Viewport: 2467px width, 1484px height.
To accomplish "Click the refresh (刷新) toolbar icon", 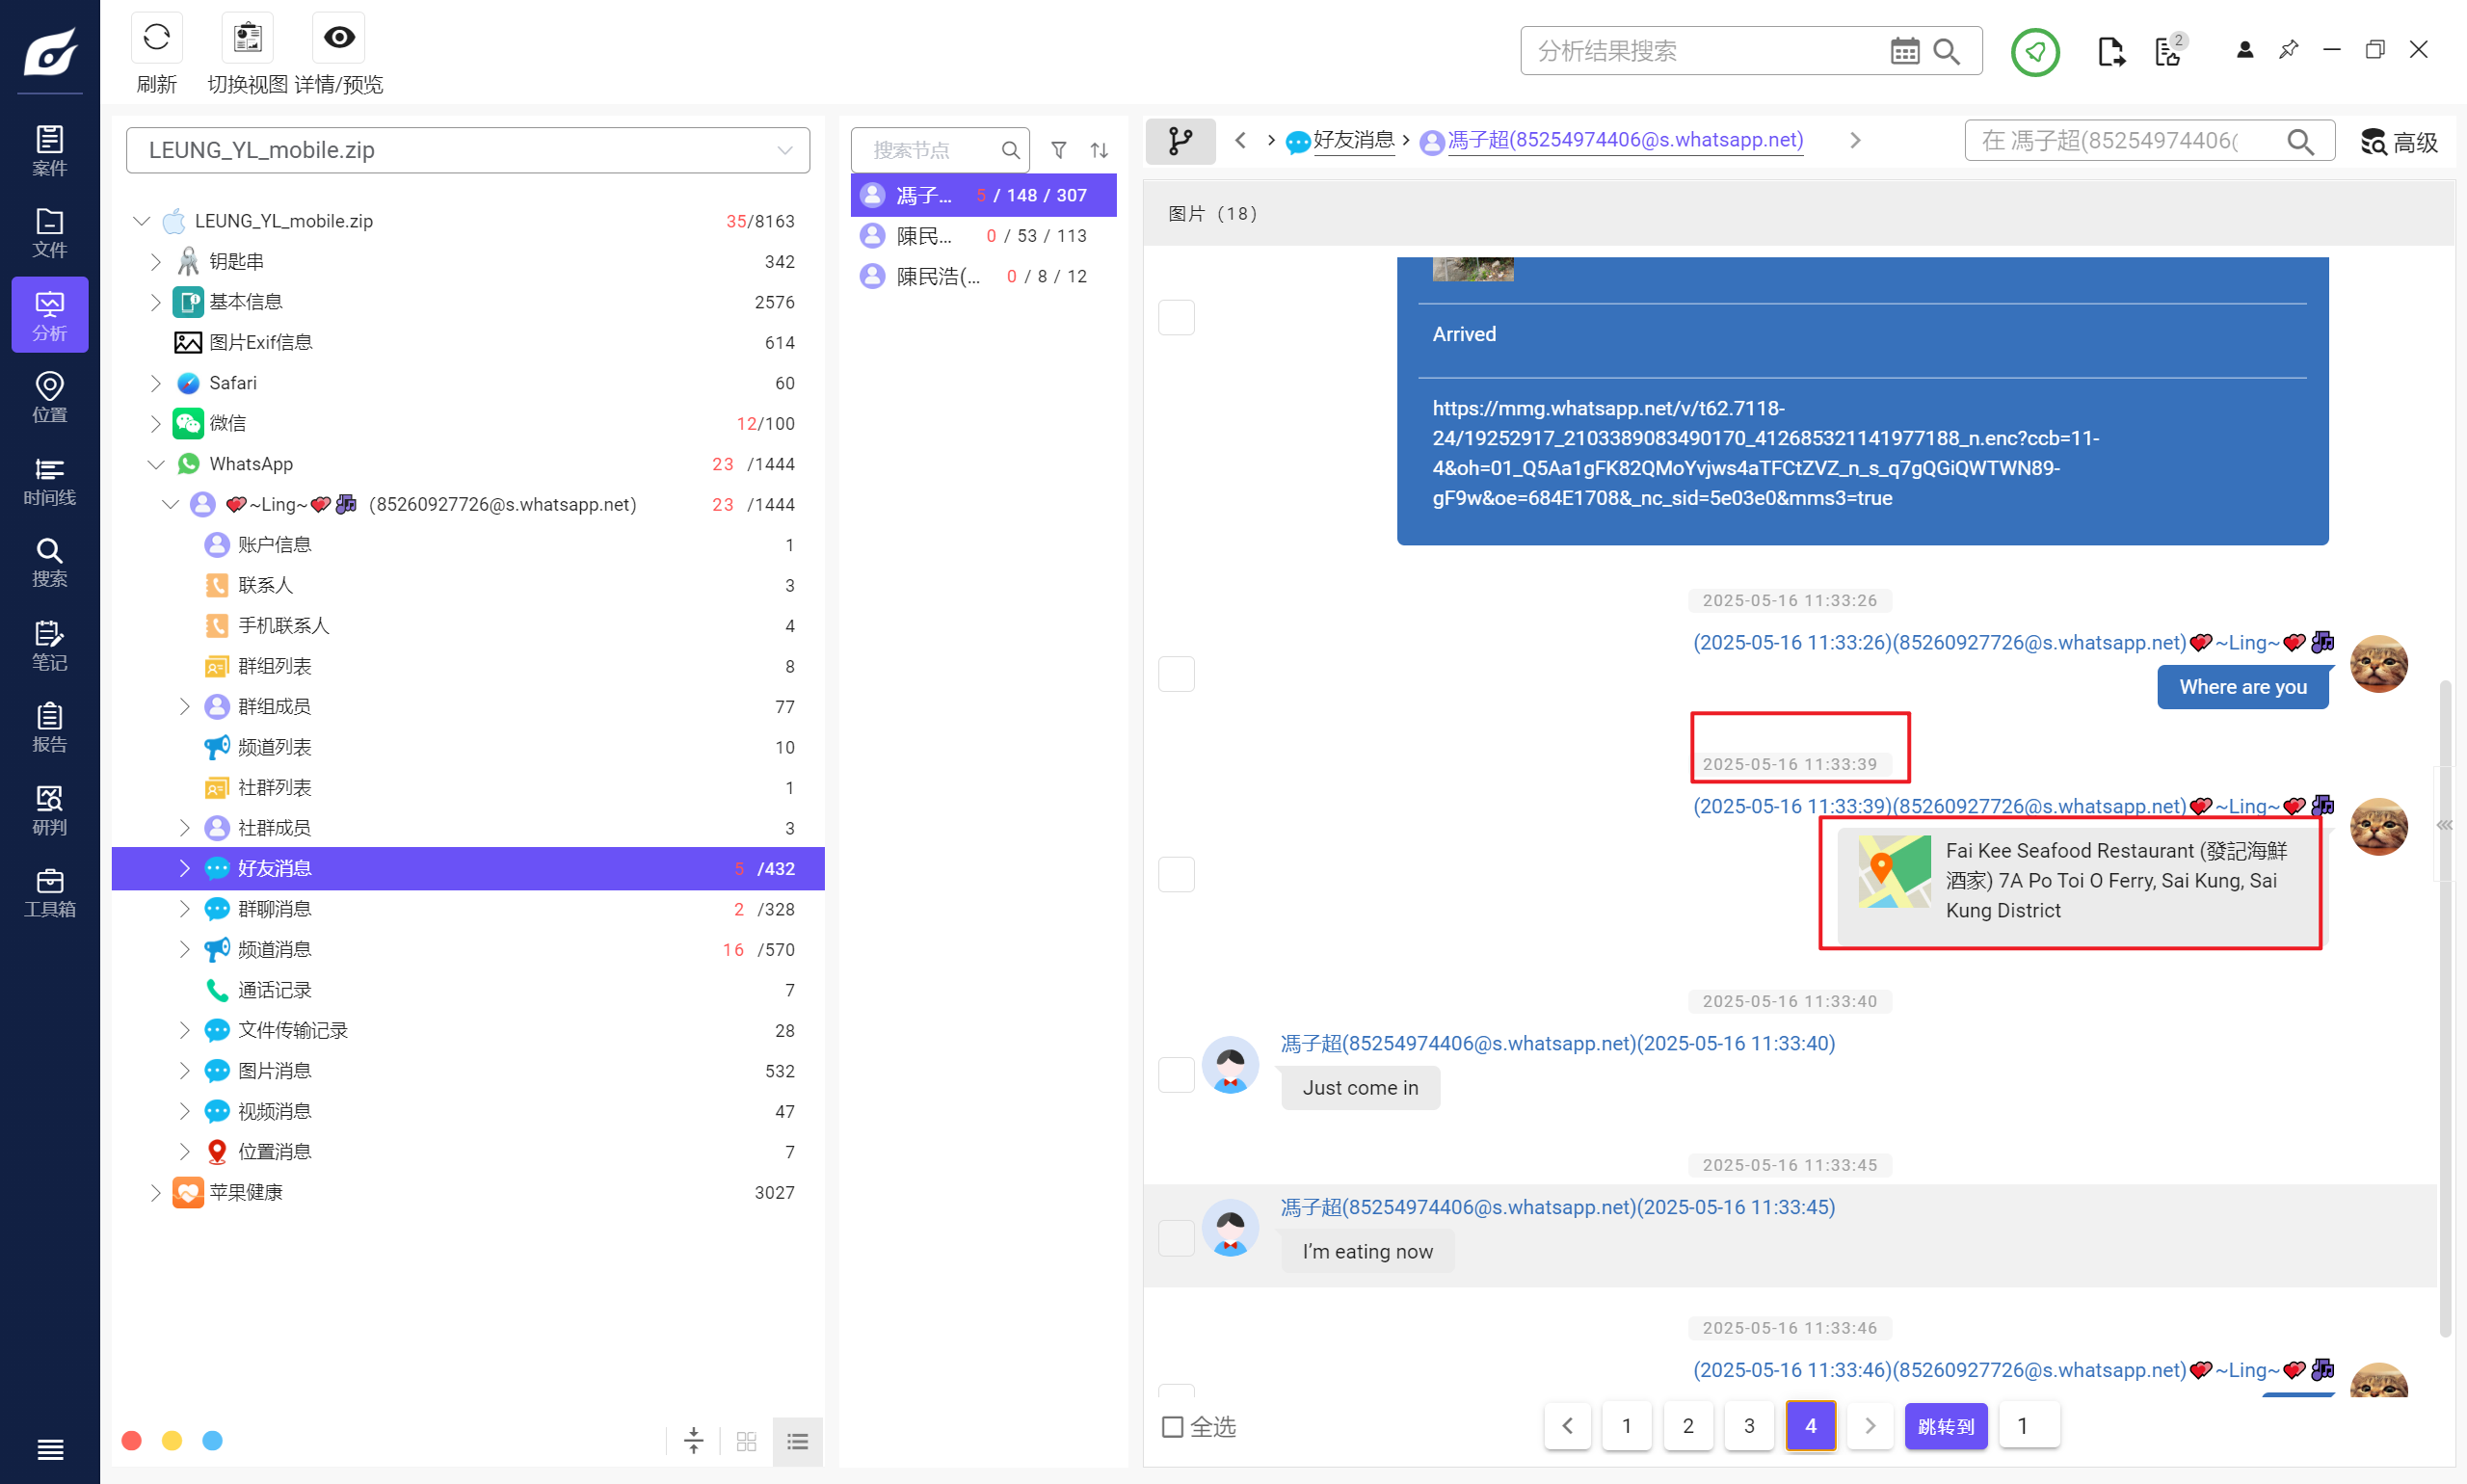I will (156, 38).
